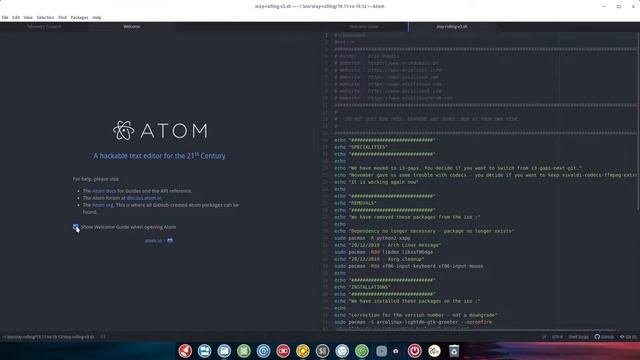The width and height of the screenshot is (640, 360).
Task: Click the atom.io footer link
Action: pyautogui.click(x=153, y=241)
